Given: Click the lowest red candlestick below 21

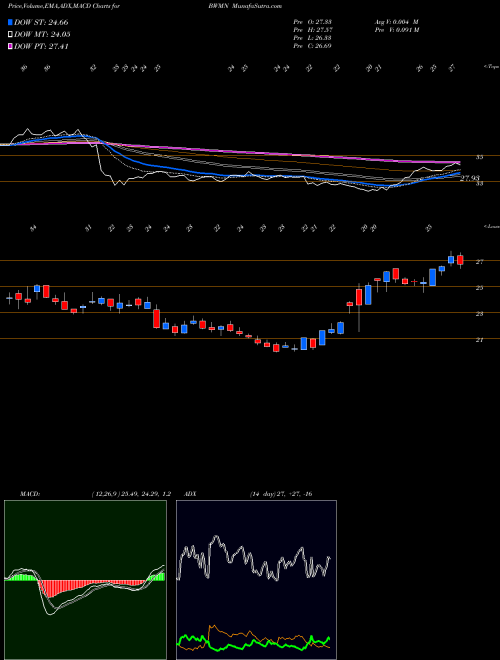Looking at the screenshot, I should [276, 348].
